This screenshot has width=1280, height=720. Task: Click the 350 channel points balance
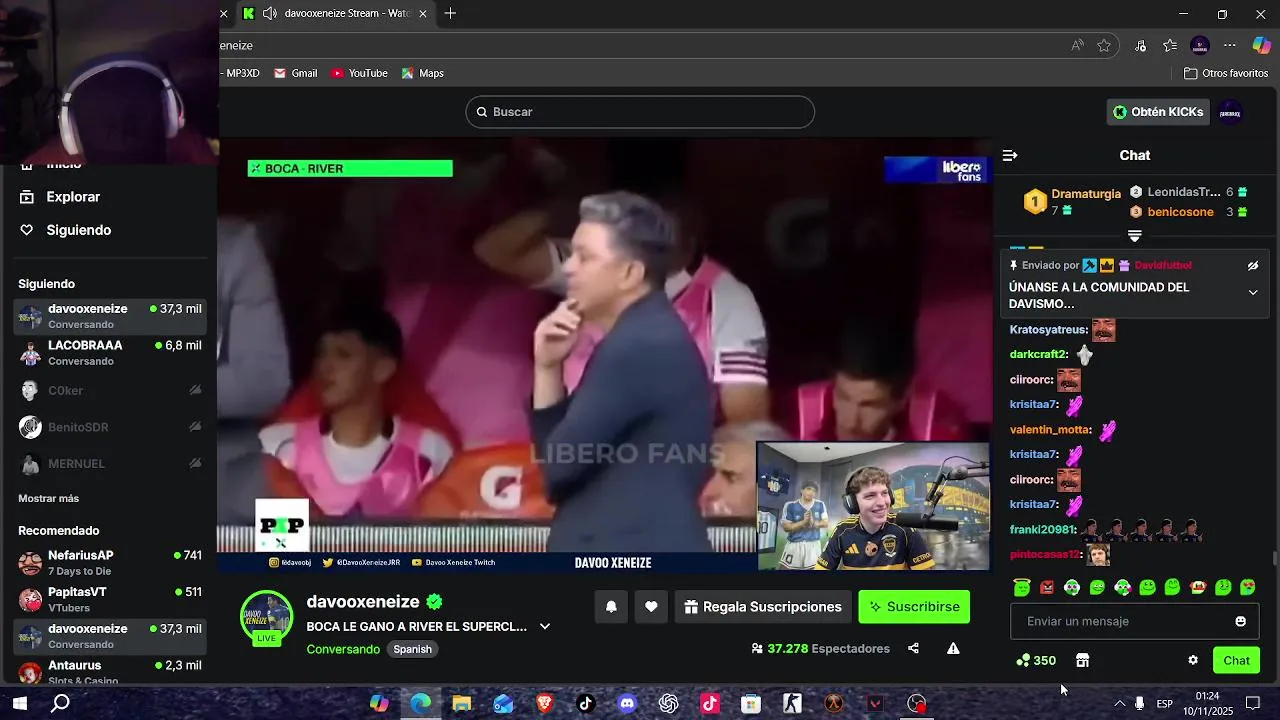pyautogui.click(x=1036, y=660)
